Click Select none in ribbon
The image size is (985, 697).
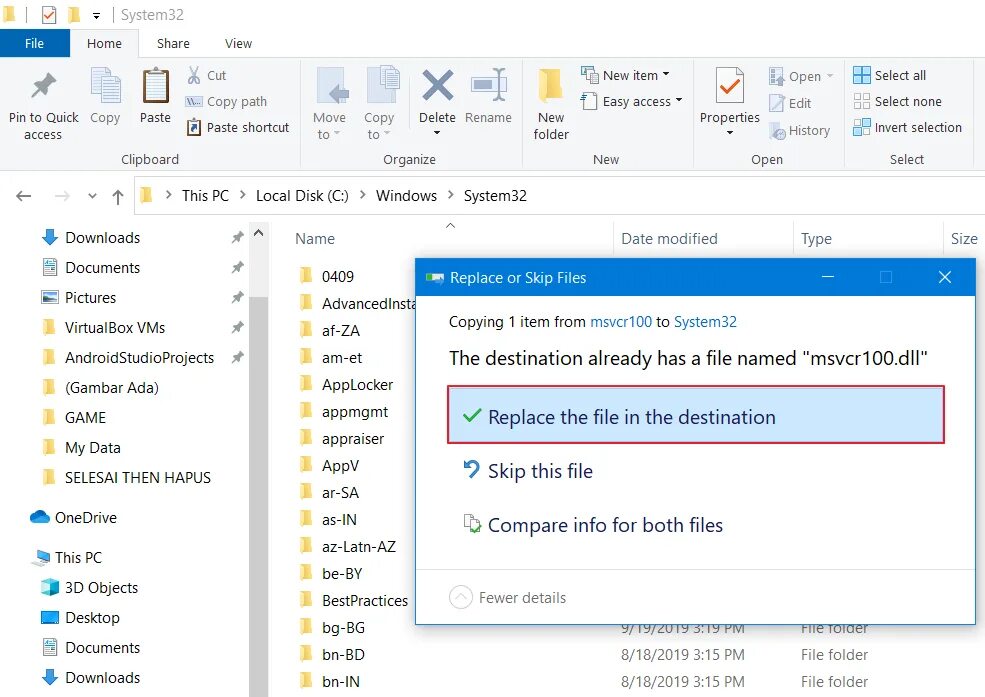[x=897, y=101]
